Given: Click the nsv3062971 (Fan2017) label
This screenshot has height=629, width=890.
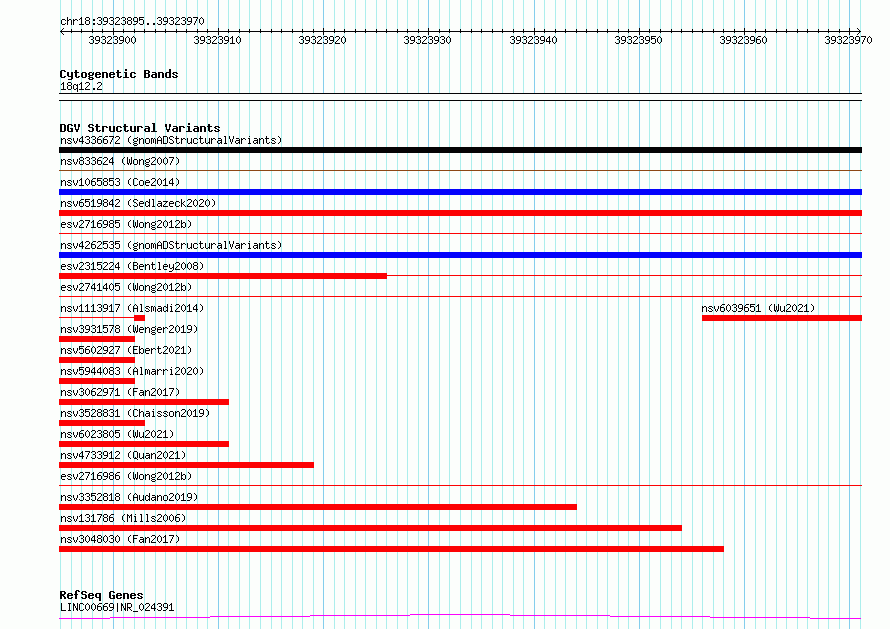Looking at the screenshot, I should [120, 392].
